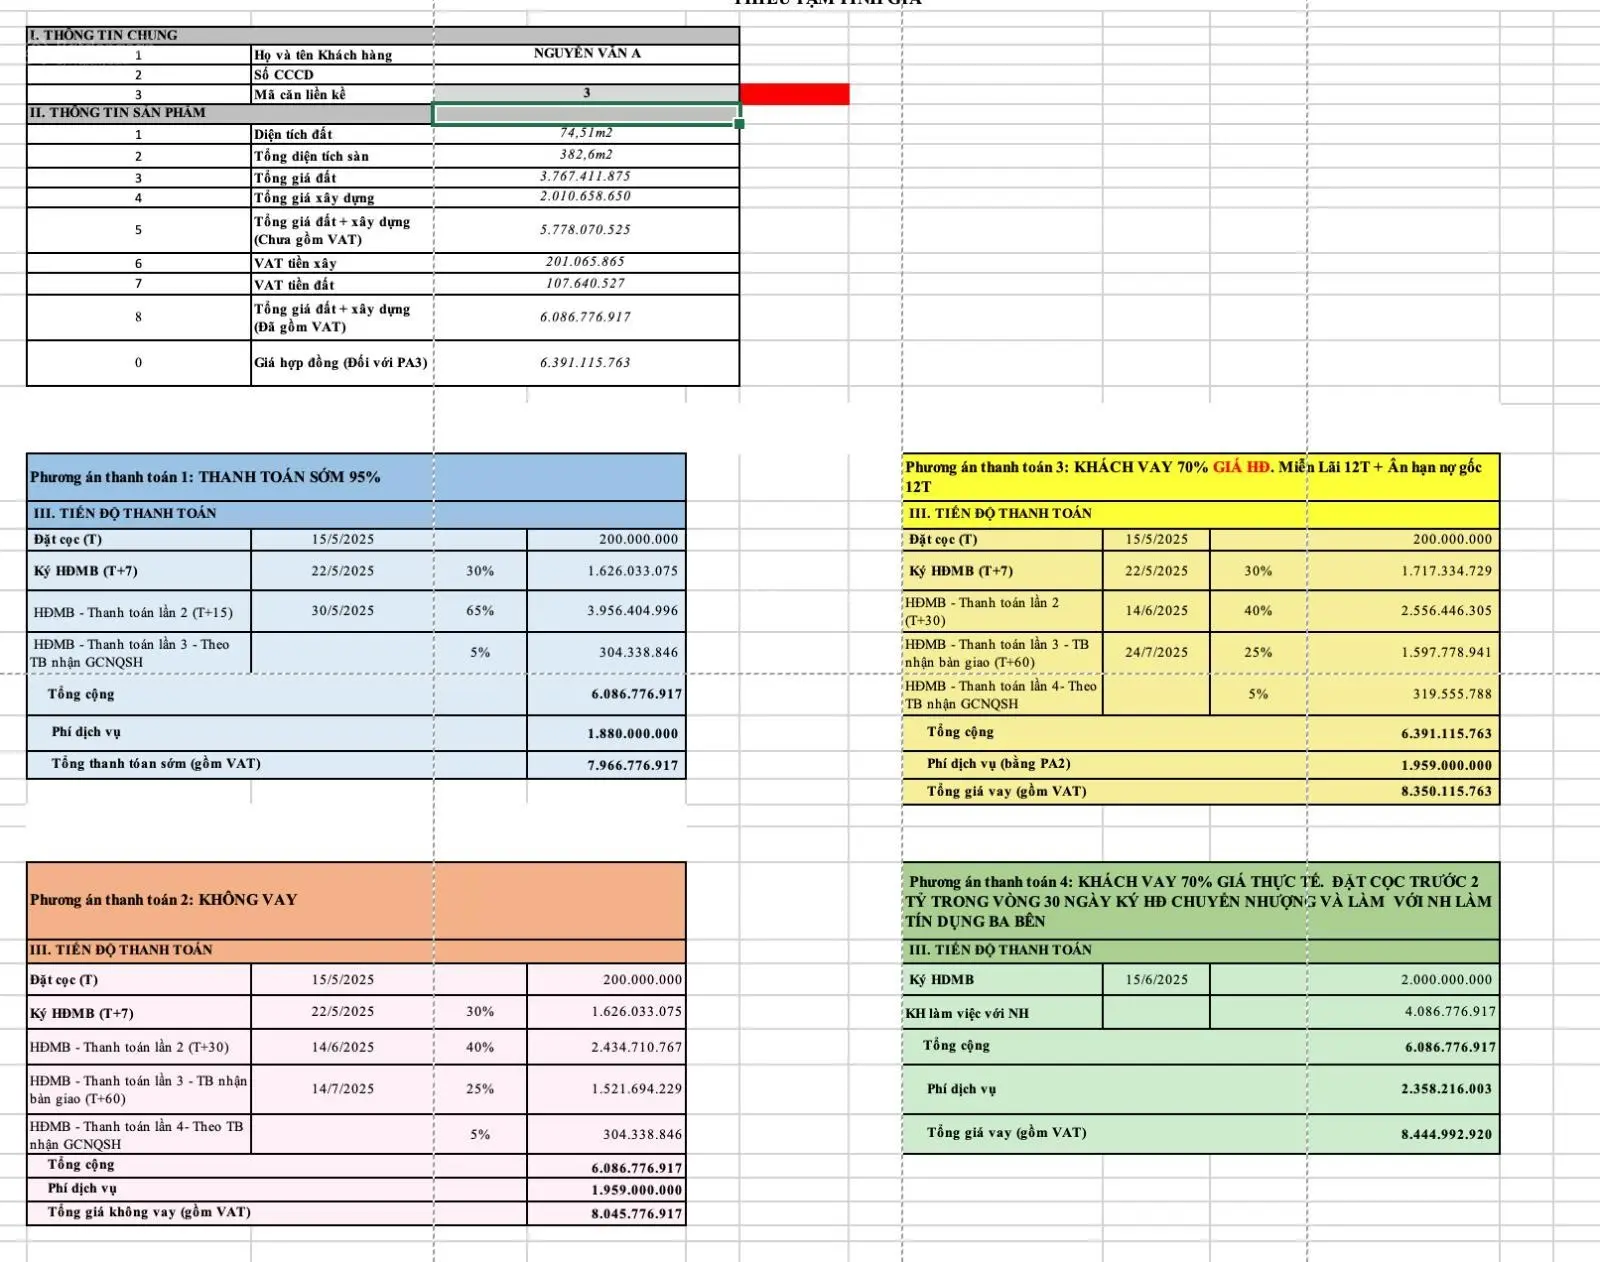The height and width of the screenshot is (1262, 1600).
Task: Select the date '30/5/2025' in payment plan 1
Action: (x=342, y=611)
